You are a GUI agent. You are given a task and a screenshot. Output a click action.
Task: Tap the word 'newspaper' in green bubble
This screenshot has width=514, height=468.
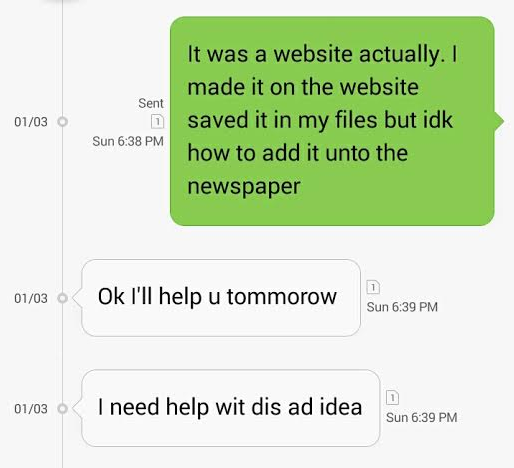[x=244, y=187]
